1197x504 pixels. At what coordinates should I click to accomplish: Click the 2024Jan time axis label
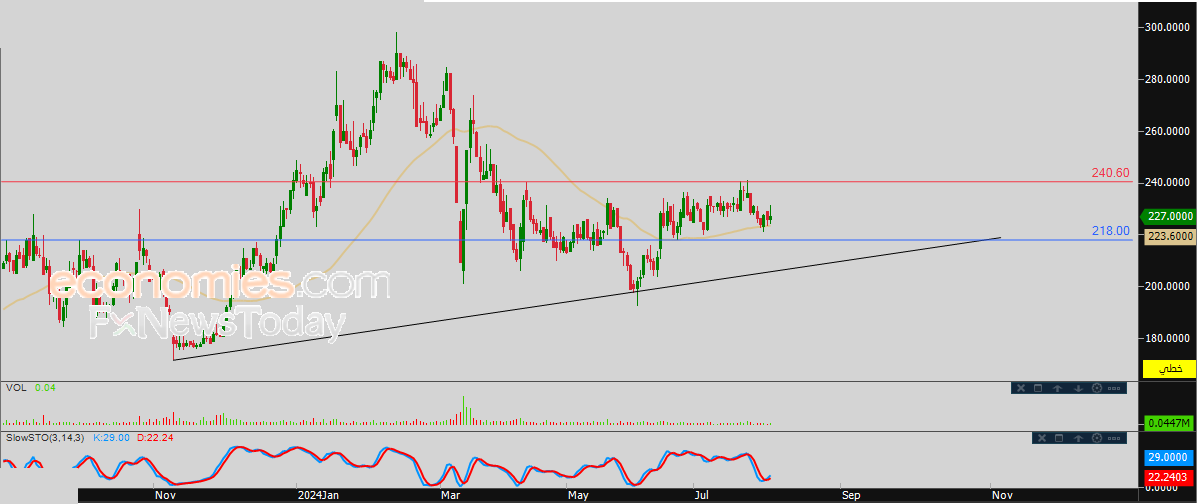[x=320, y=496]
